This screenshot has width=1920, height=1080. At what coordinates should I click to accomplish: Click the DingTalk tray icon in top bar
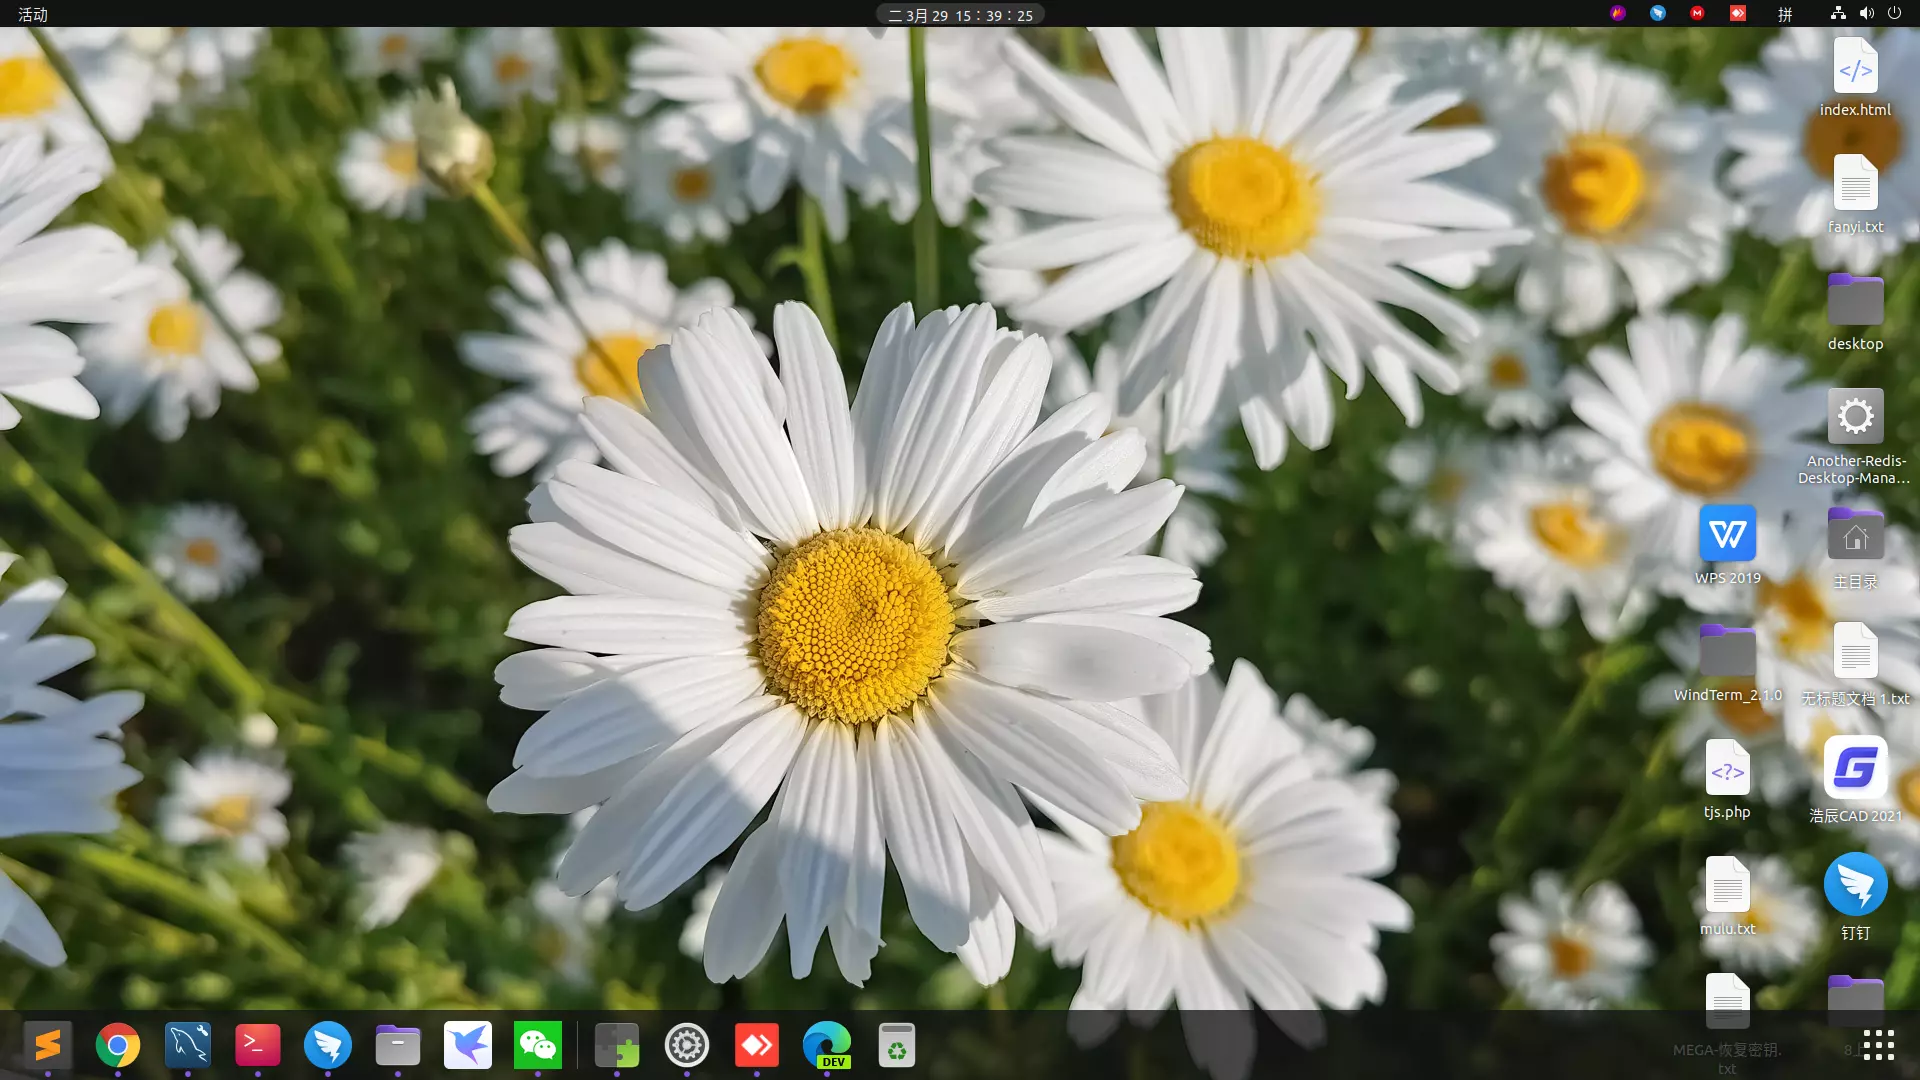coord(1658,13)
